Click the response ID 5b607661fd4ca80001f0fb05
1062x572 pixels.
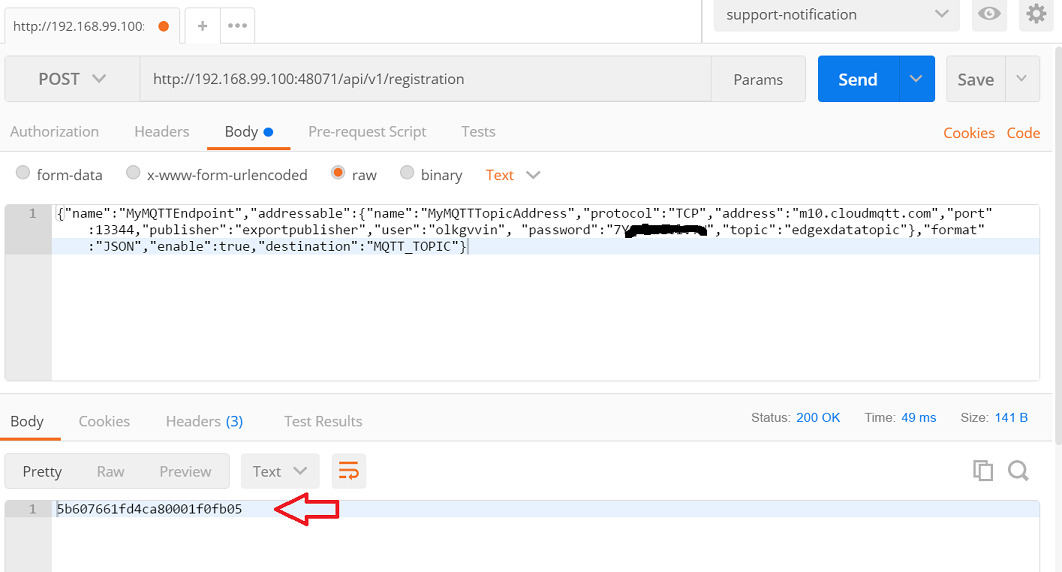[x=149, y=509]
